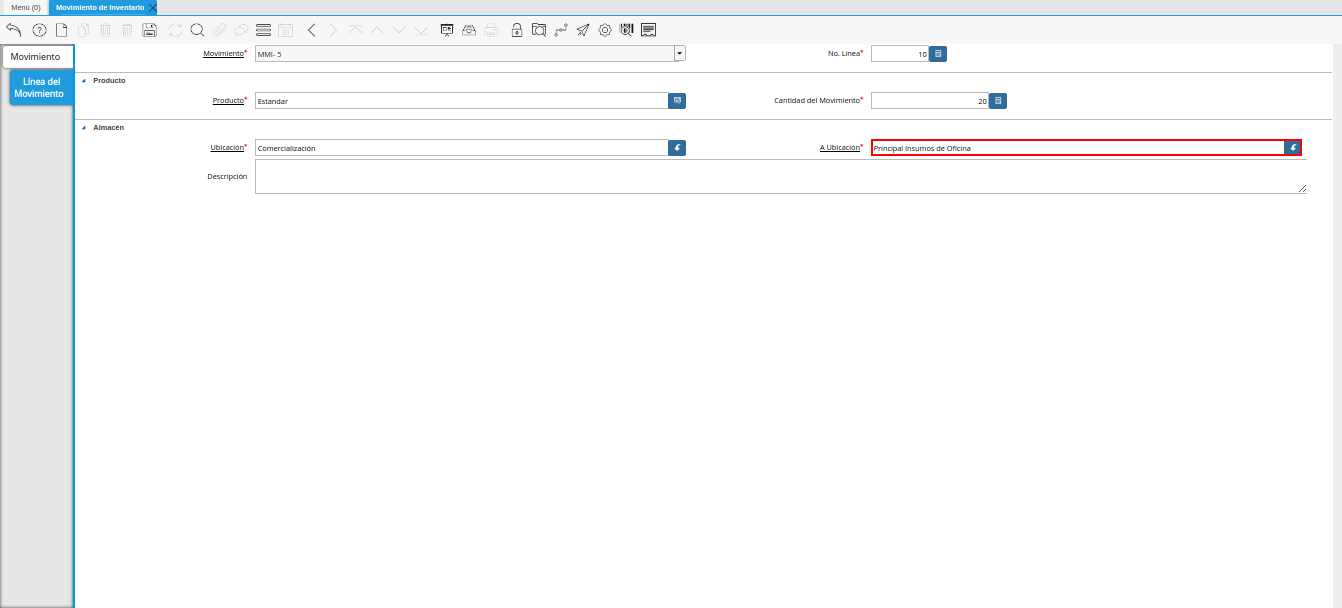Click the first delete trash icon
Viewport: 1342px width, 608px height.
(x=105, y=30)
